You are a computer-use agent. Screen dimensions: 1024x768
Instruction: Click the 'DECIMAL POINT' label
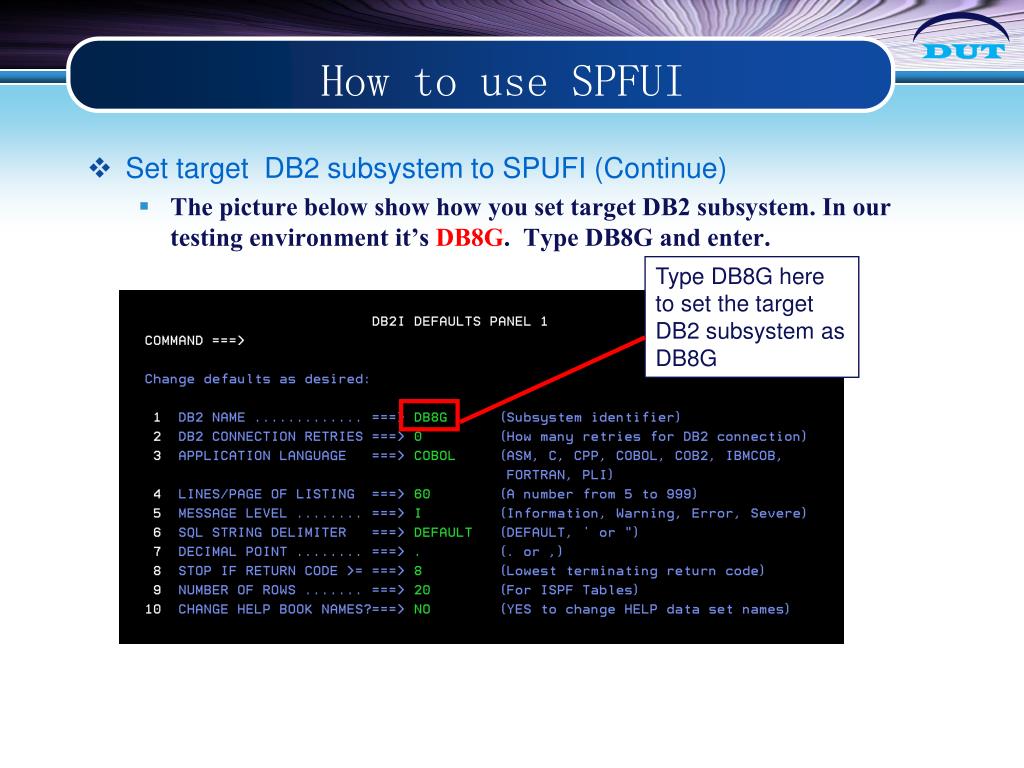tap(232, 551)
